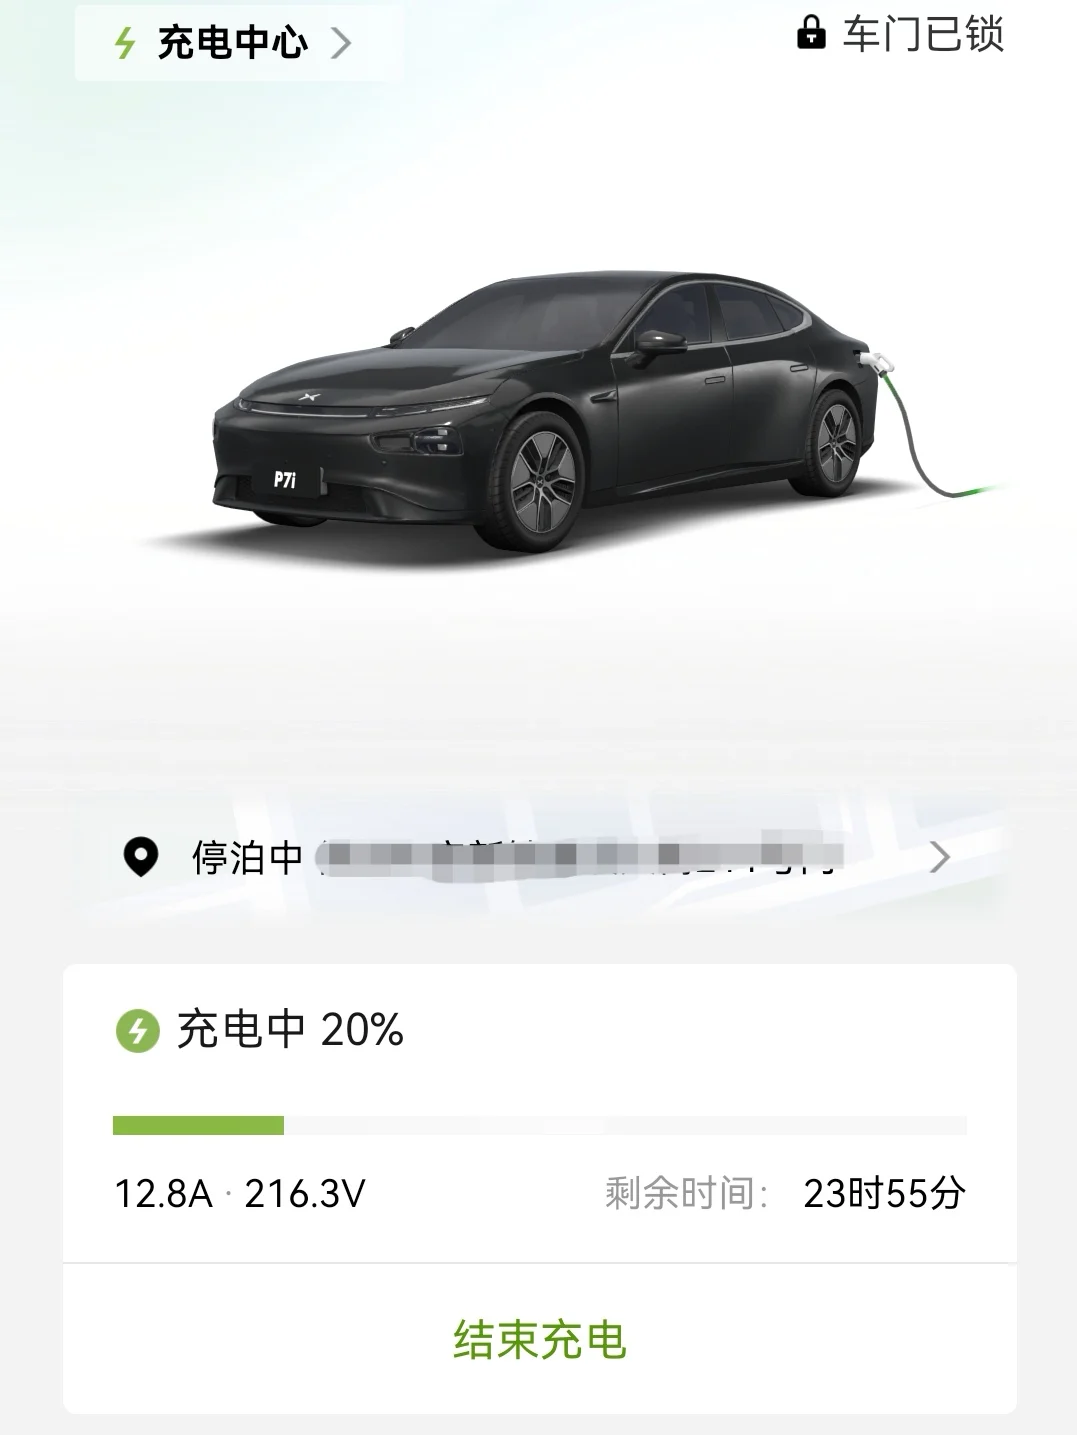This screenshot has height=1435, width=1077.
Task: Tap the X logo on car hood
Action: click(305, 398)
